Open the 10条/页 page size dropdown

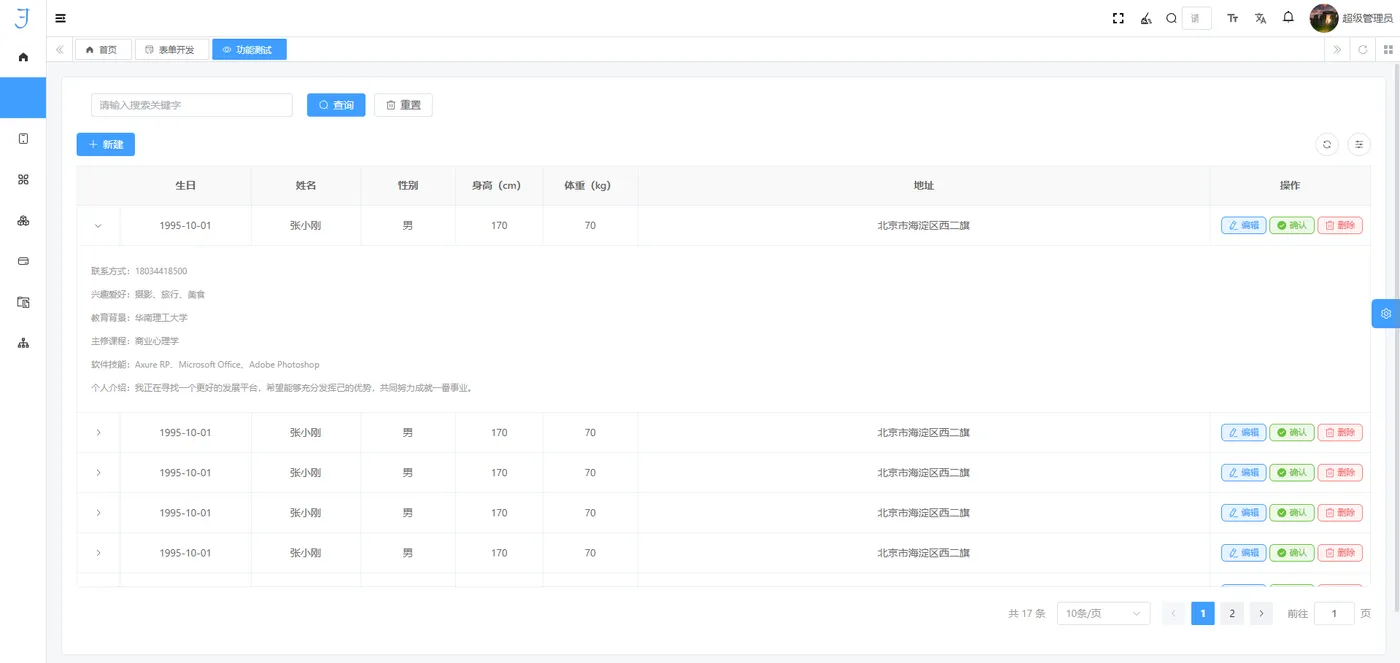point(1103,613)
